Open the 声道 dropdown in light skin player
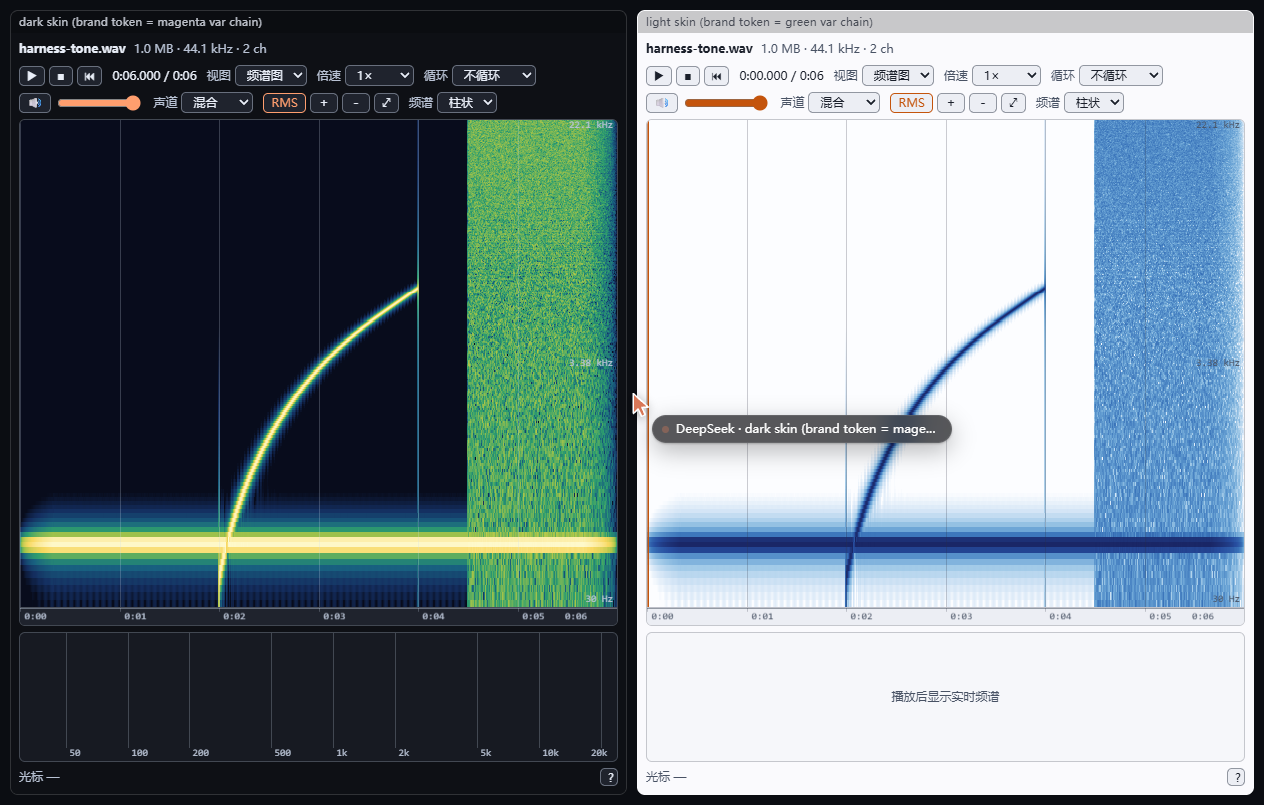Image resolution: width=1264 pixels, height=805 pixels. tap(844, 102)
